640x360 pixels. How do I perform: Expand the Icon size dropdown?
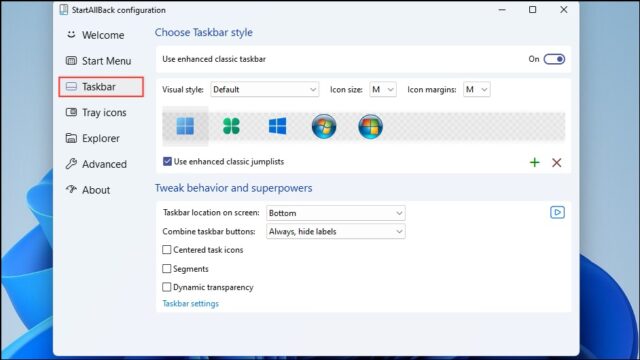point(382,89)
